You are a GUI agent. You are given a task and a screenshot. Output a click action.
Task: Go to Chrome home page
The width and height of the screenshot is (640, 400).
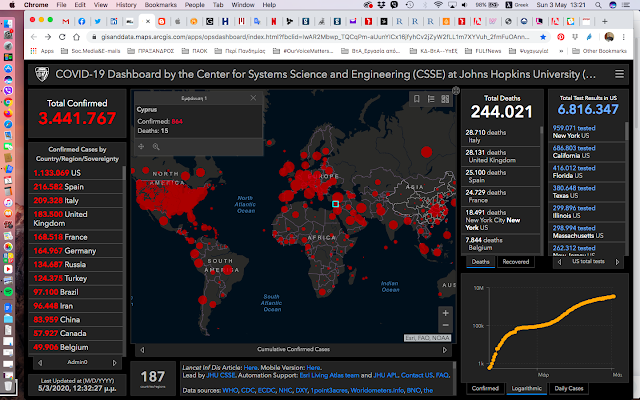[76, 37]
